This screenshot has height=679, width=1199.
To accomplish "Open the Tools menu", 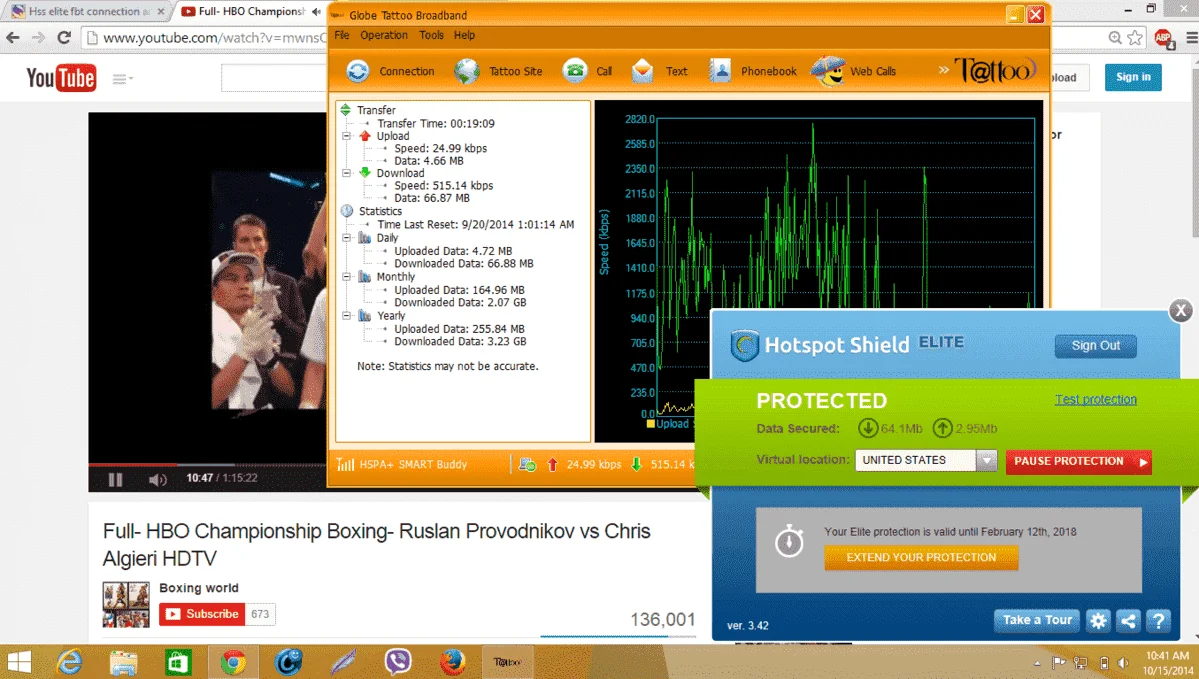I will pyautogui.click(x=431, y=35).
